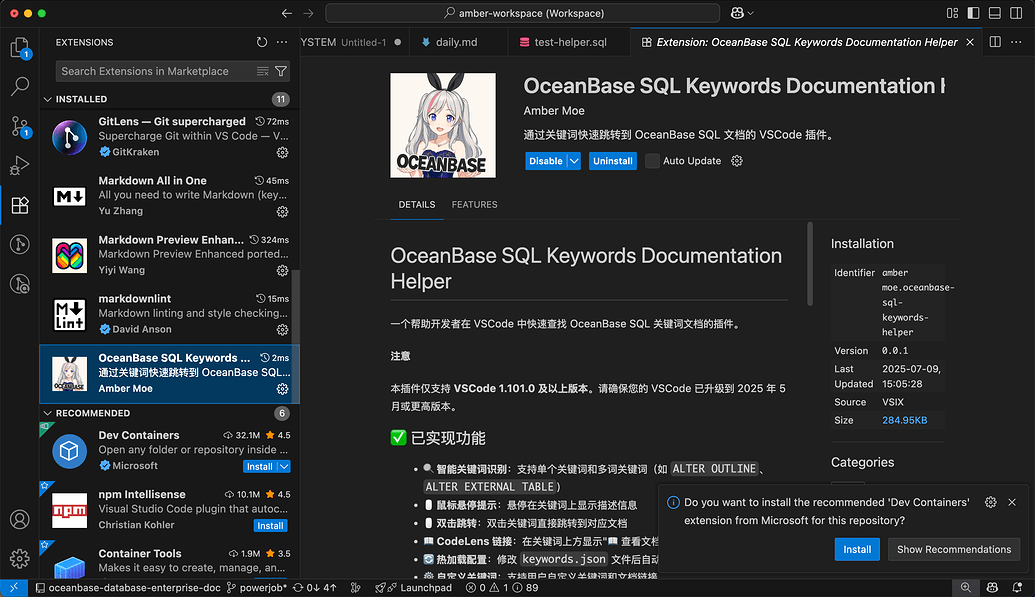Open Source Control view in activity bar
Viewport: 1035px width, 597px height.
coord(19,126)
